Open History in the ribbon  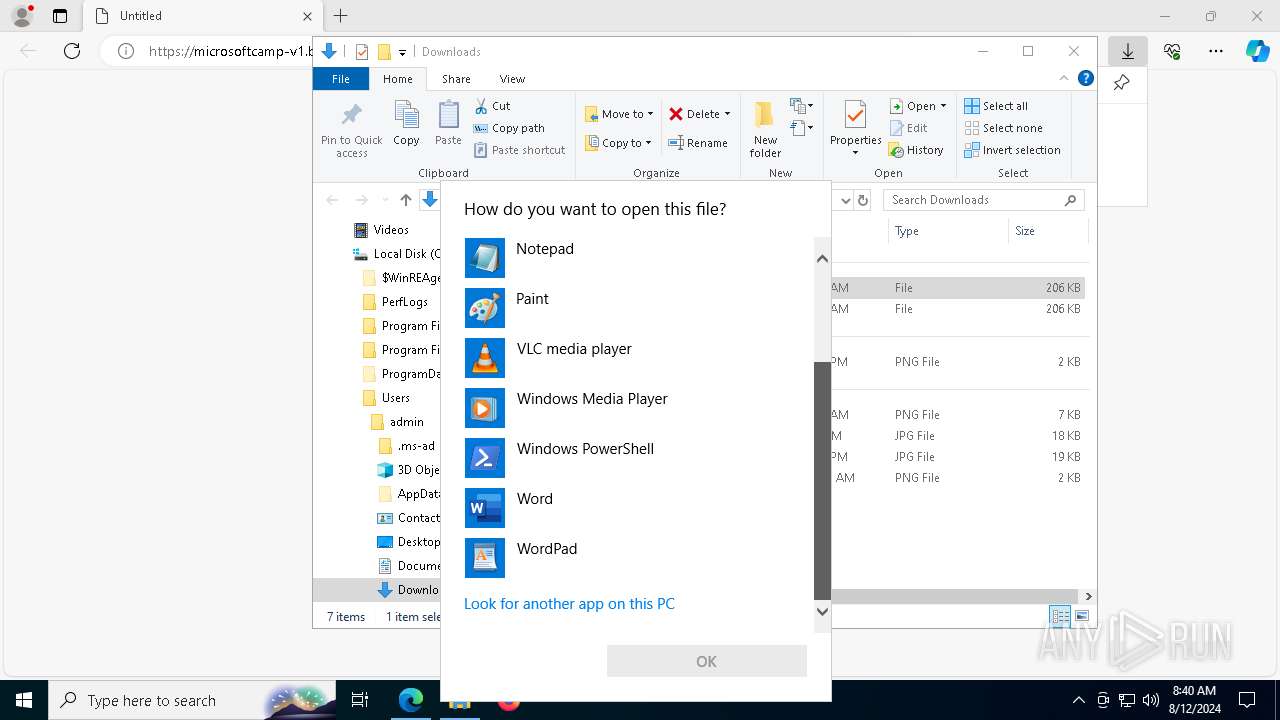pos(916,150)
